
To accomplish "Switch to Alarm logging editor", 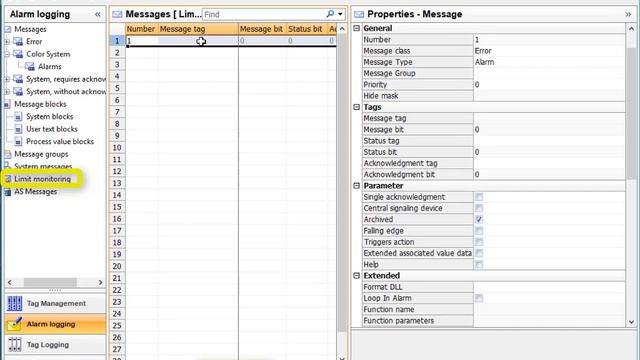I will 55,324.
